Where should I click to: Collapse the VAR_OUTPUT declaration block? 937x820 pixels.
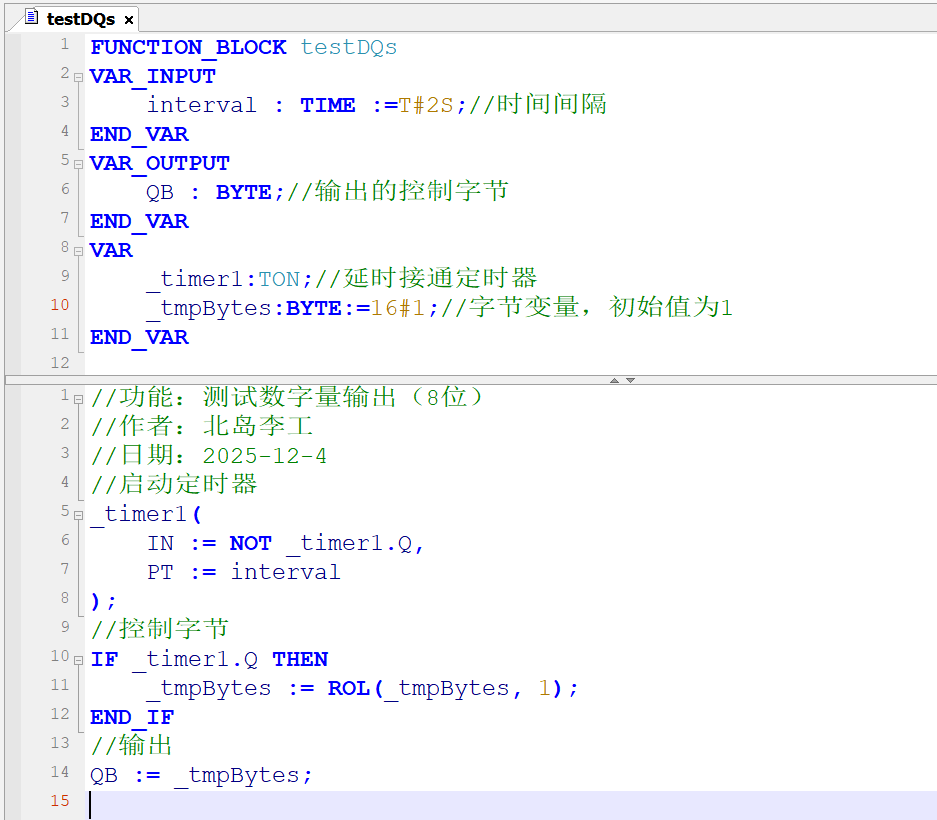[78, 162]
